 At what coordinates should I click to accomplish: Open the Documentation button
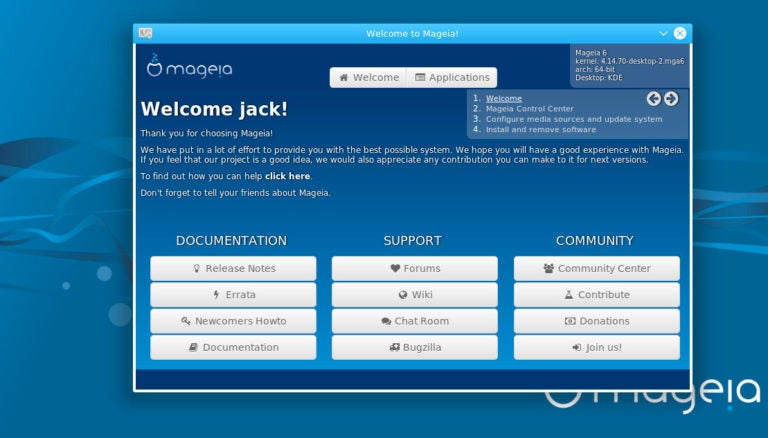coord(233,347)
